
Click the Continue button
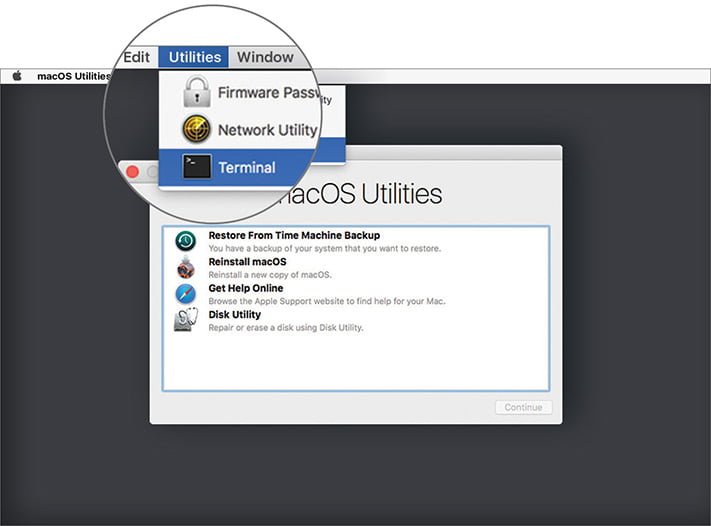point(523,407)
